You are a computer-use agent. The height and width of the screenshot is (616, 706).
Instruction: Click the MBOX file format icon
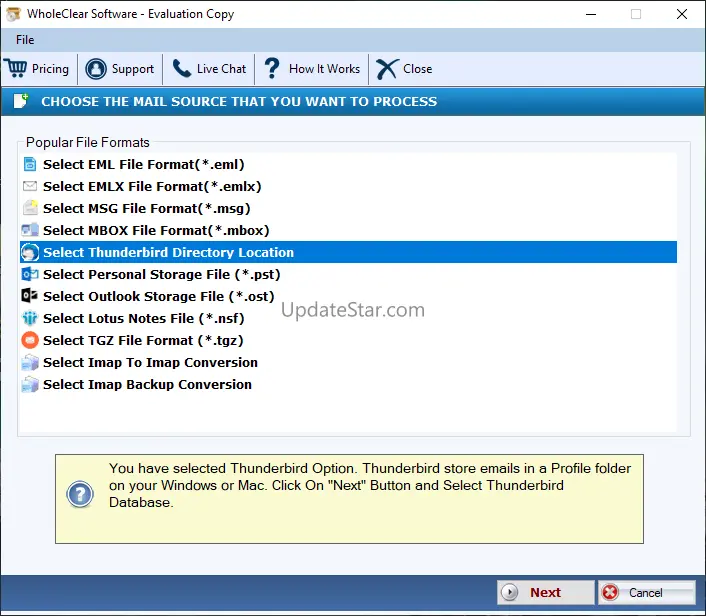pos(30,230)
